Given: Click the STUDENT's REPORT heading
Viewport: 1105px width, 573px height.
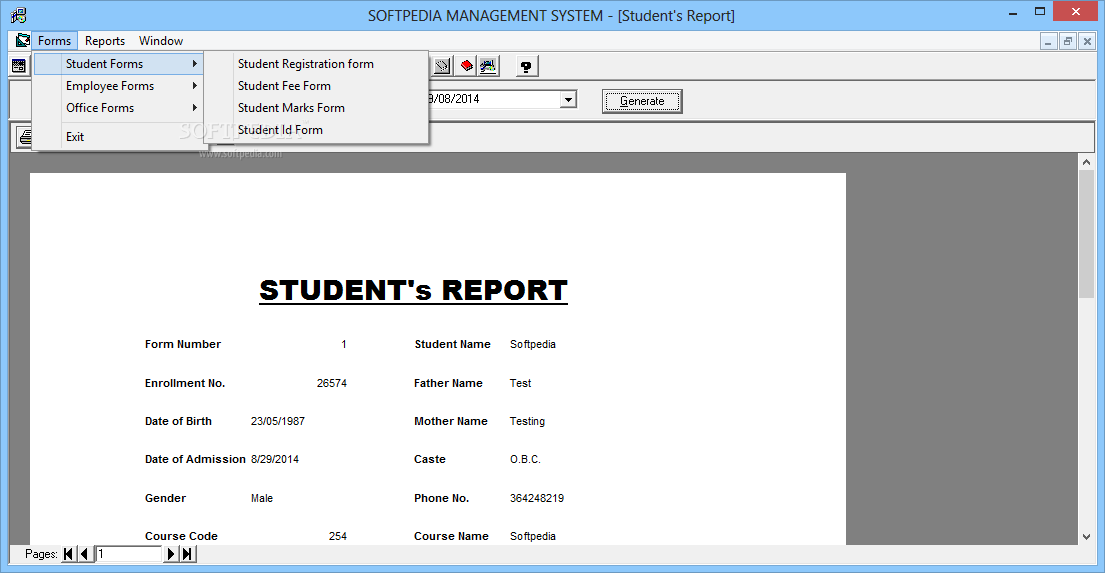Looking at the screenshot, I should (413, 290).
